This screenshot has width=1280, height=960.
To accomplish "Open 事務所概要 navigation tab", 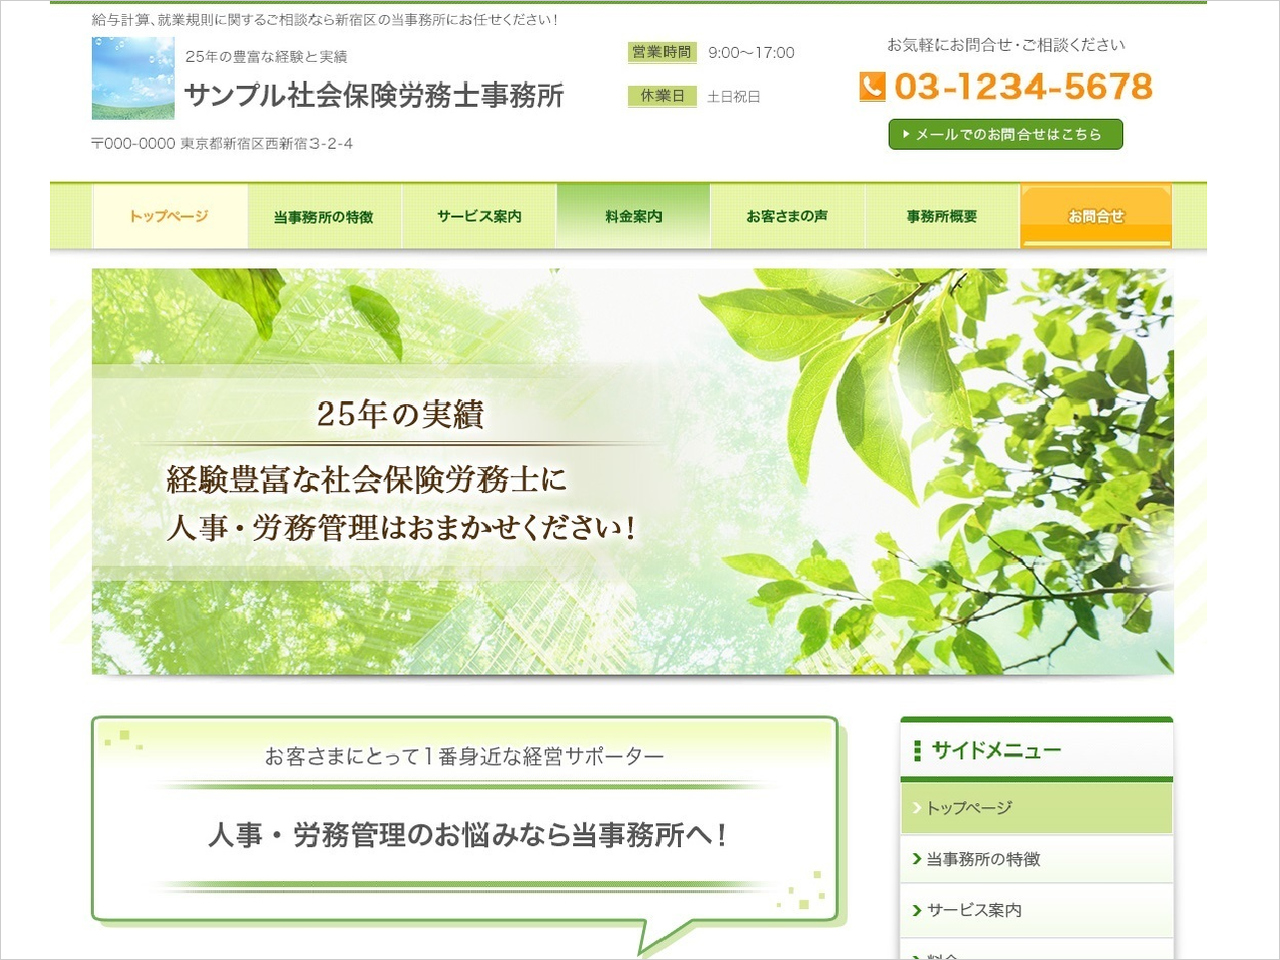I will point(942,216).
